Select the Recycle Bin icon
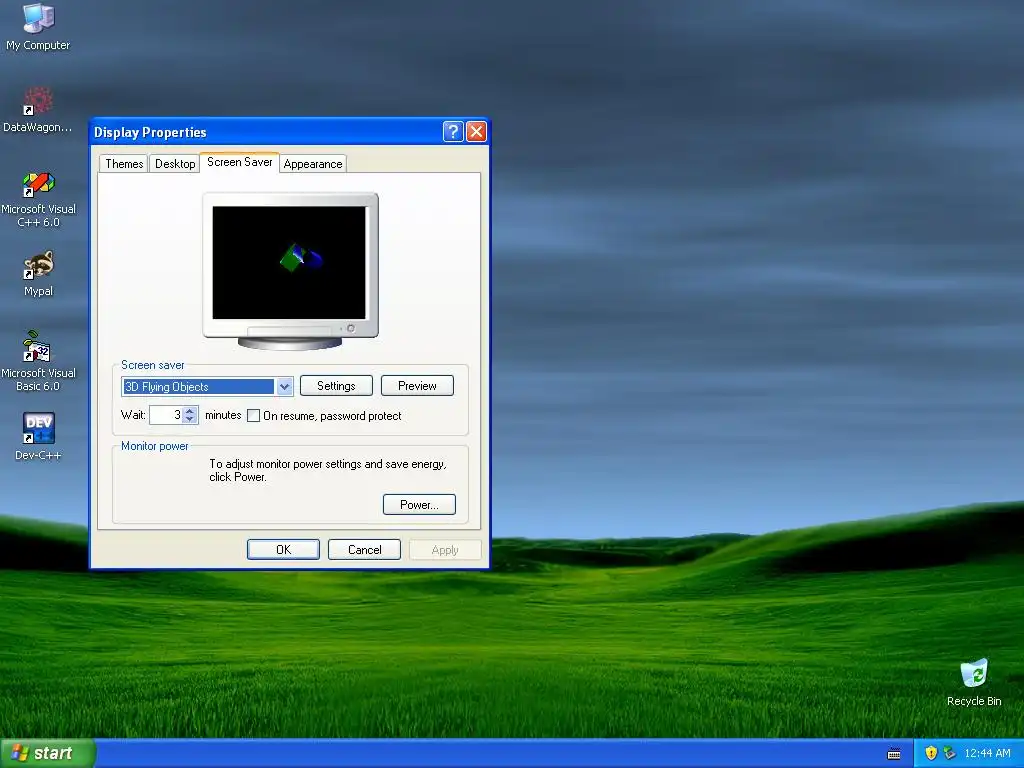Viewport: 1024px width, 768px height. click(974, 682)
